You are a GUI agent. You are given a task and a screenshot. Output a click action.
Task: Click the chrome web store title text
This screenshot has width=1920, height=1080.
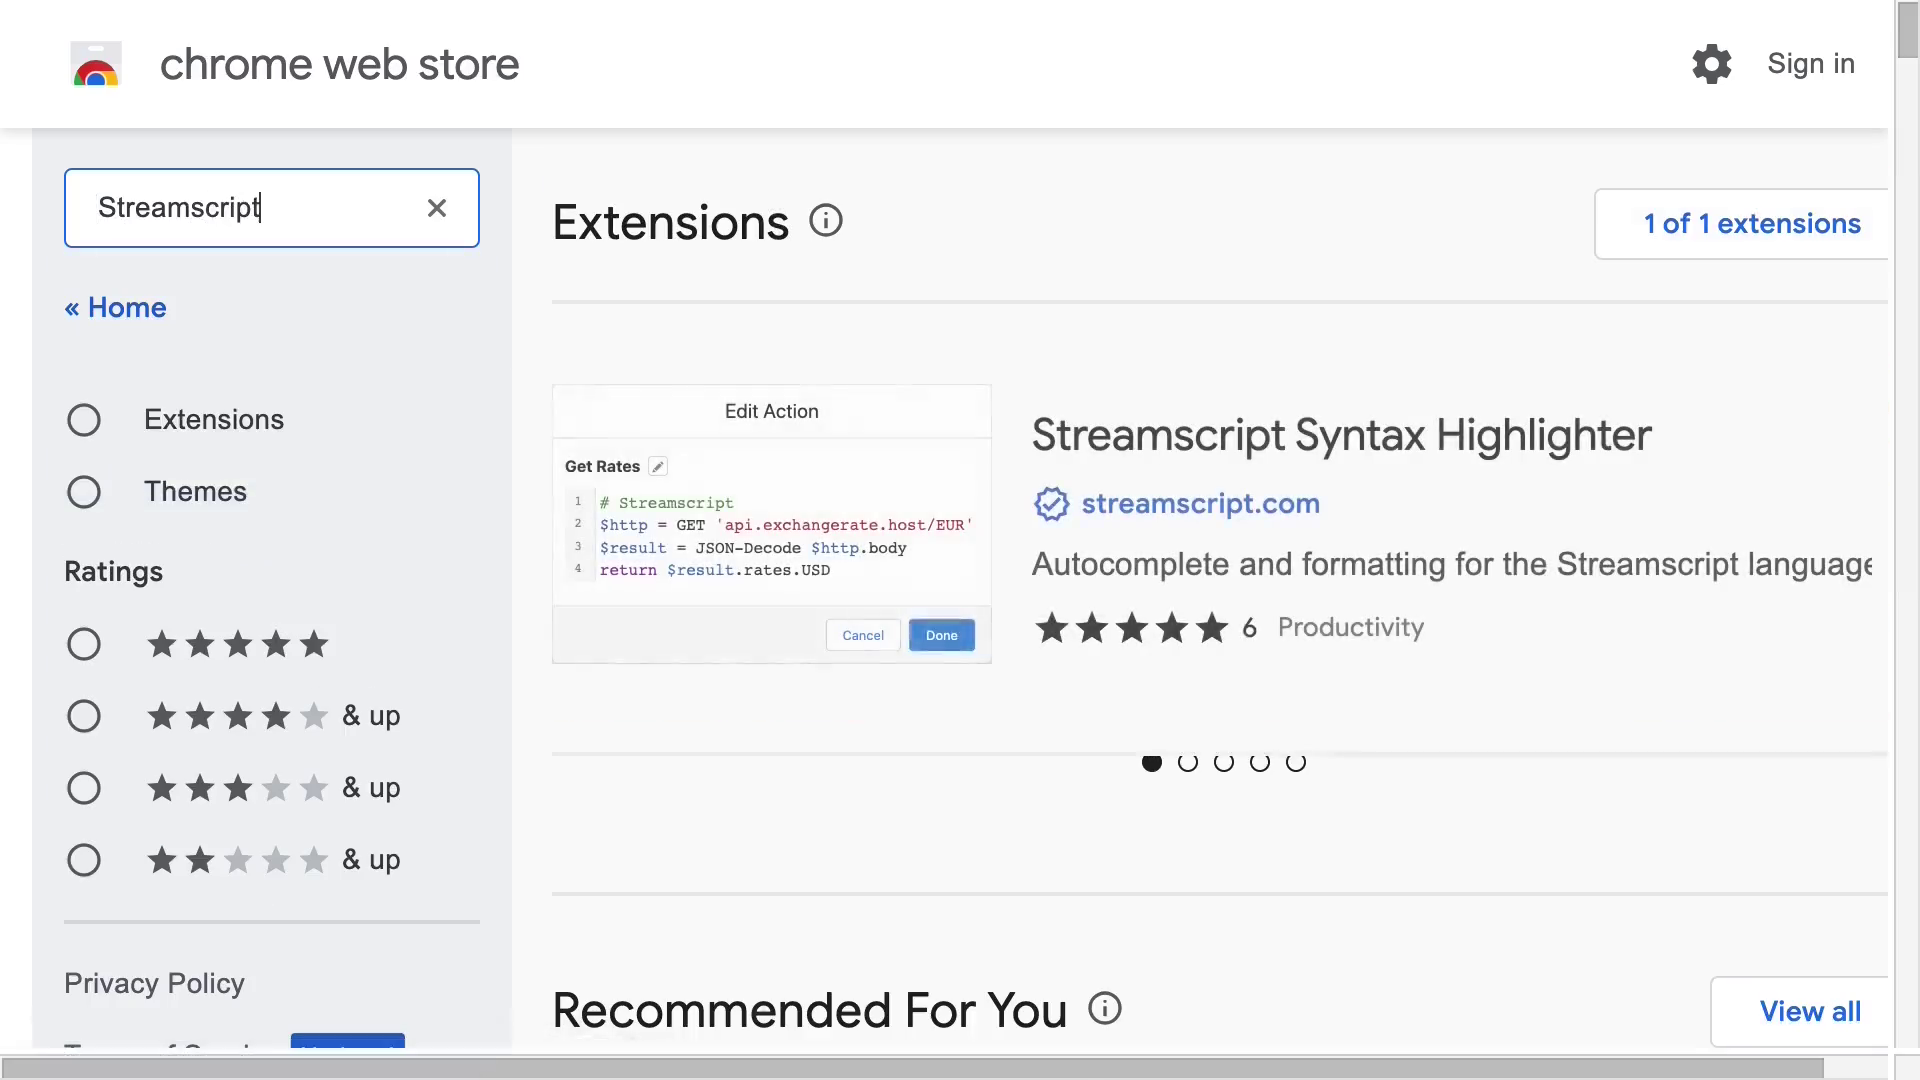click(x=340, y=65)
